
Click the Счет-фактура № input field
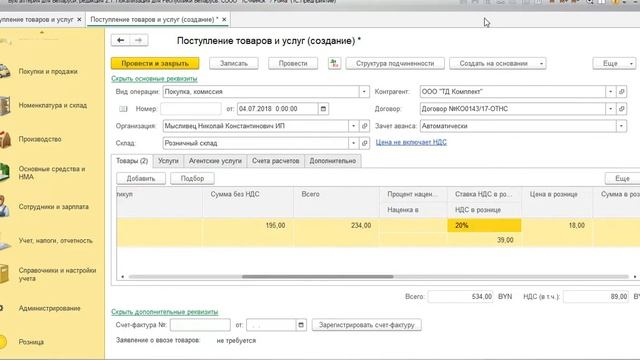click(x=200, y=325)
